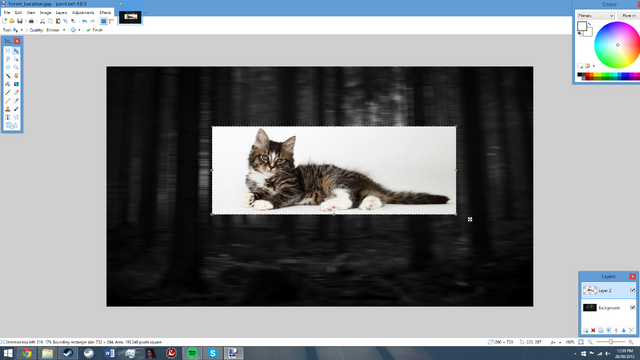Click Merge Layer Down button
The height and width of the screenshot is (360, 640).
tap(609, 330)
